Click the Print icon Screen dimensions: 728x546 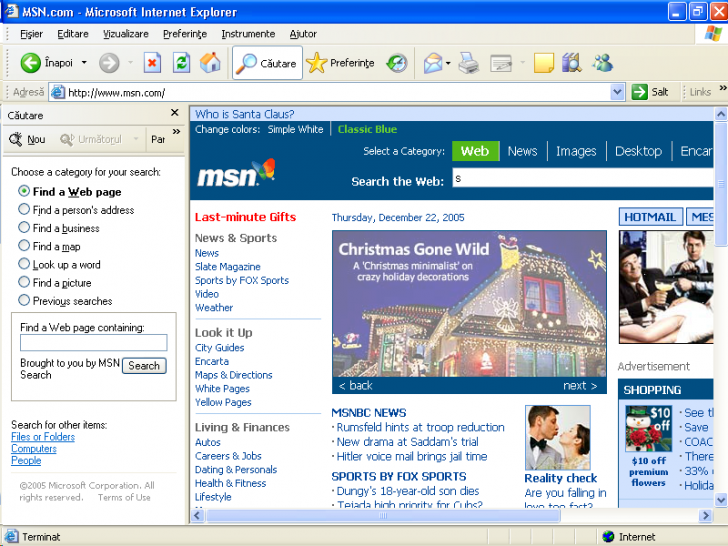[468, 63]
